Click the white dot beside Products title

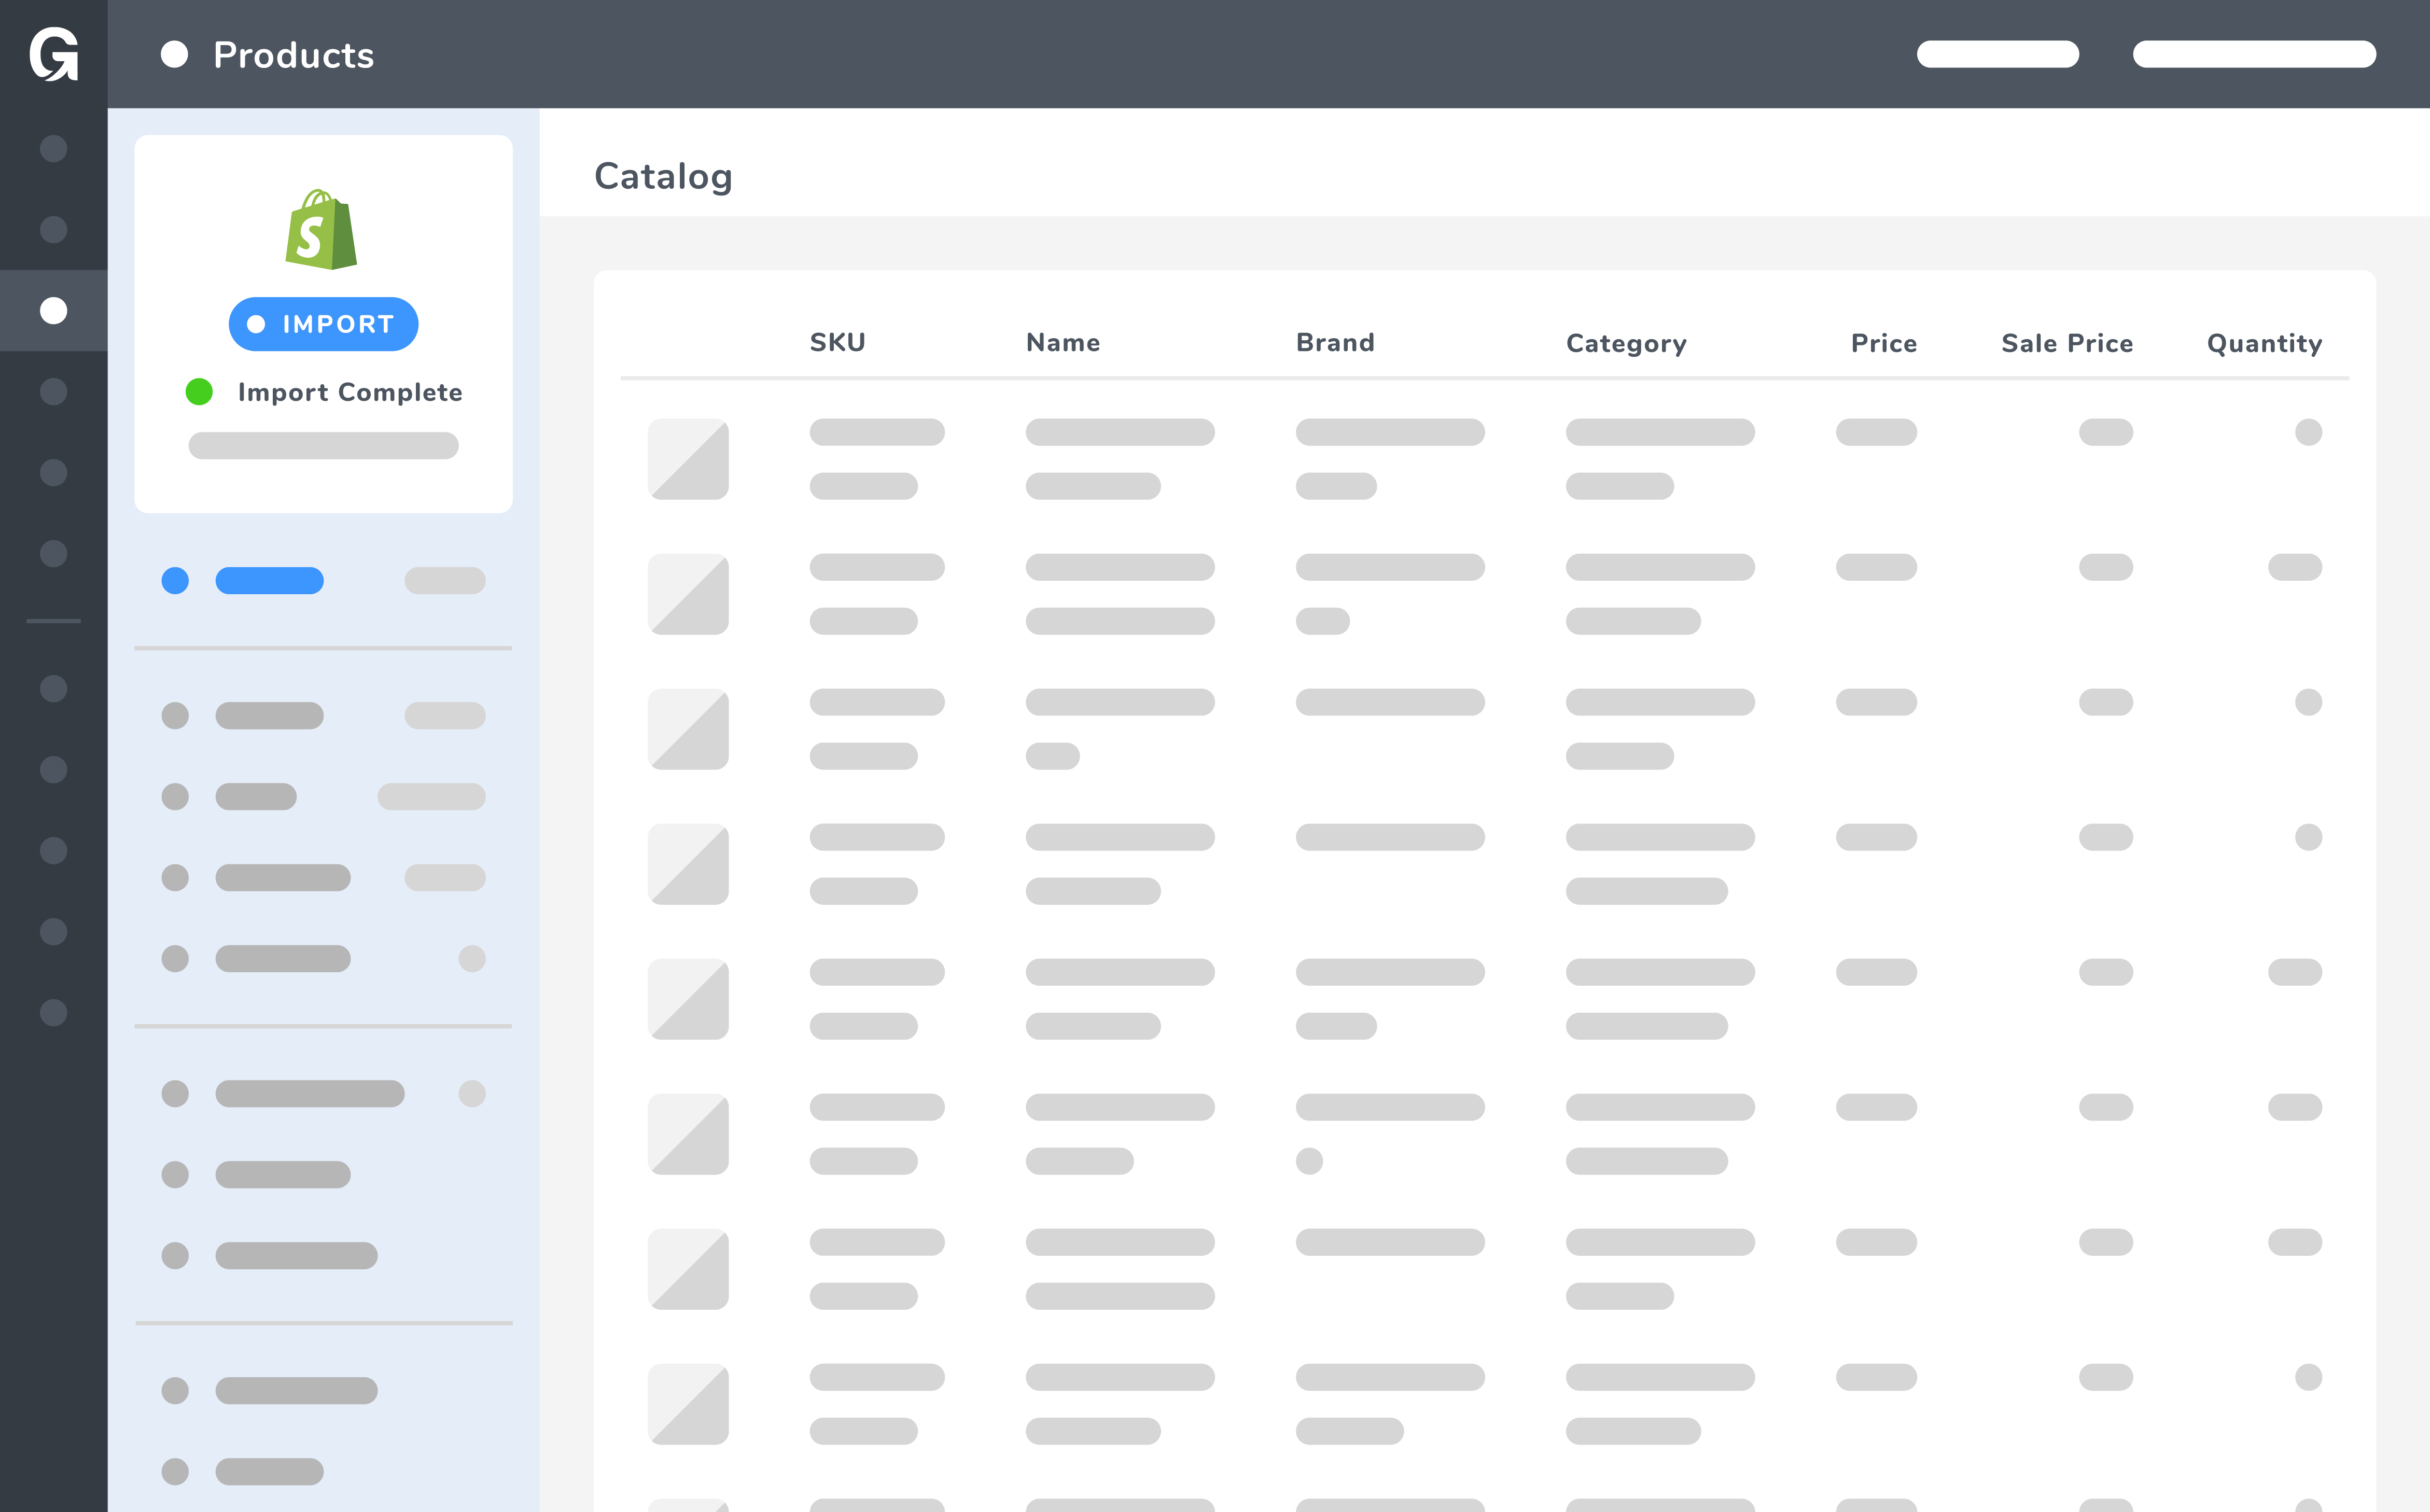(175, 54)
